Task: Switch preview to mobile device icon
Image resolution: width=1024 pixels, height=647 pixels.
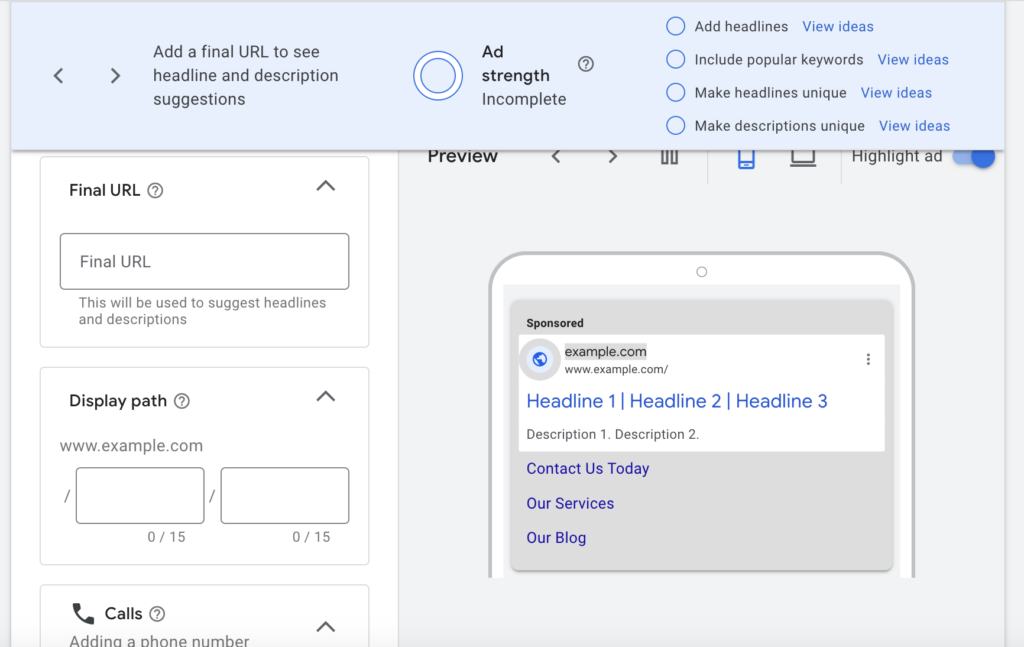Action: click(746, 157)
